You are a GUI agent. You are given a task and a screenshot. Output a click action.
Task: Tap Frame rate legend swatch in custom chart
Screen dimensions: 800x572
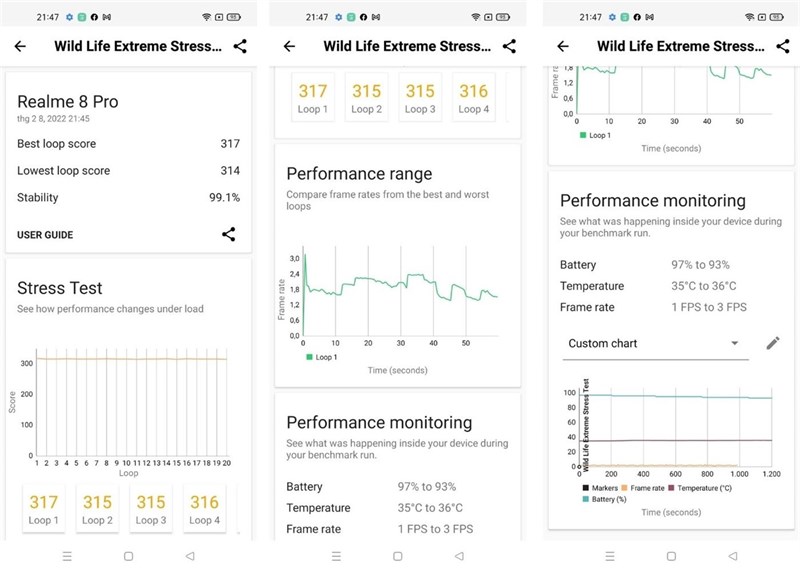624,488
